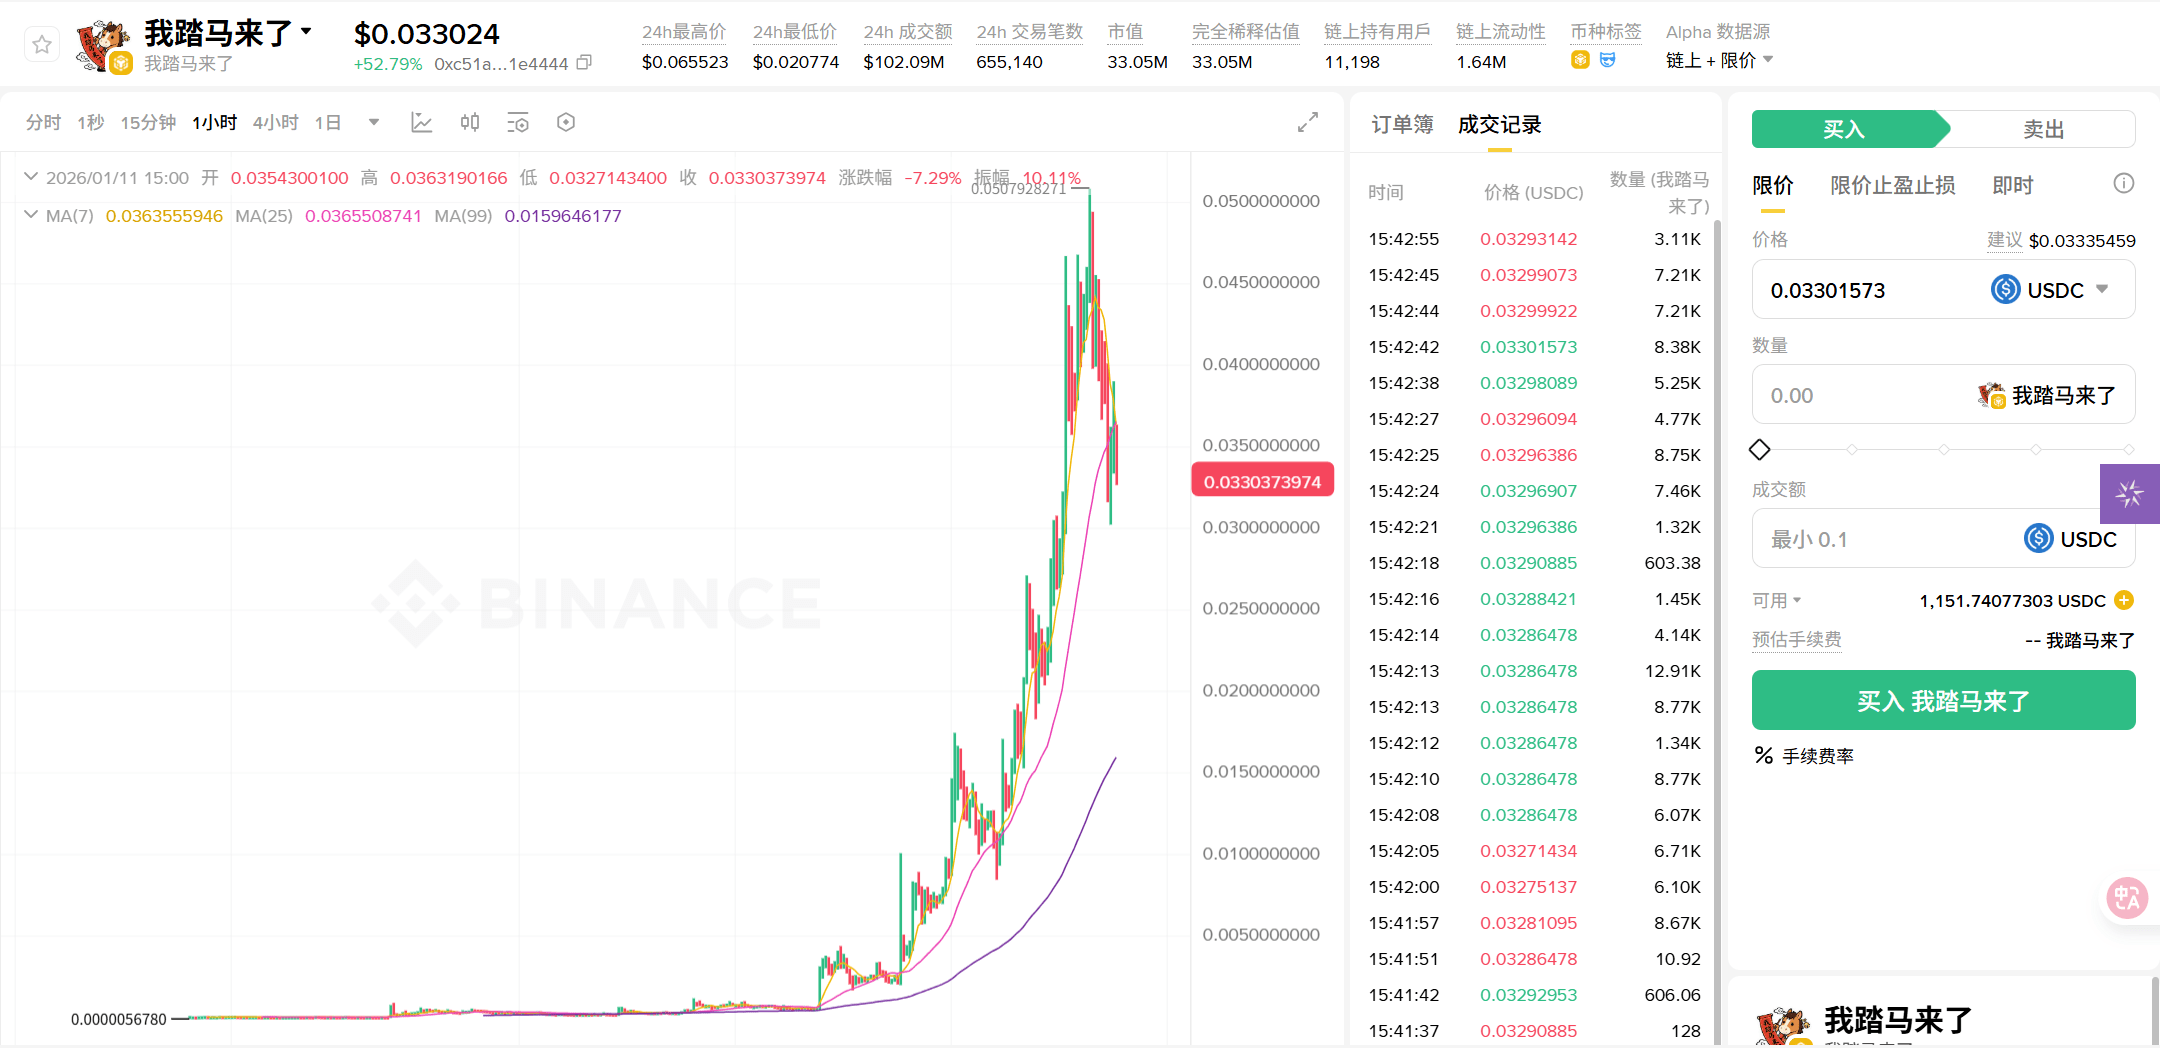Collapse the OHLC info row chevron
The image size is (2160, 1048).
coord(31,177)
